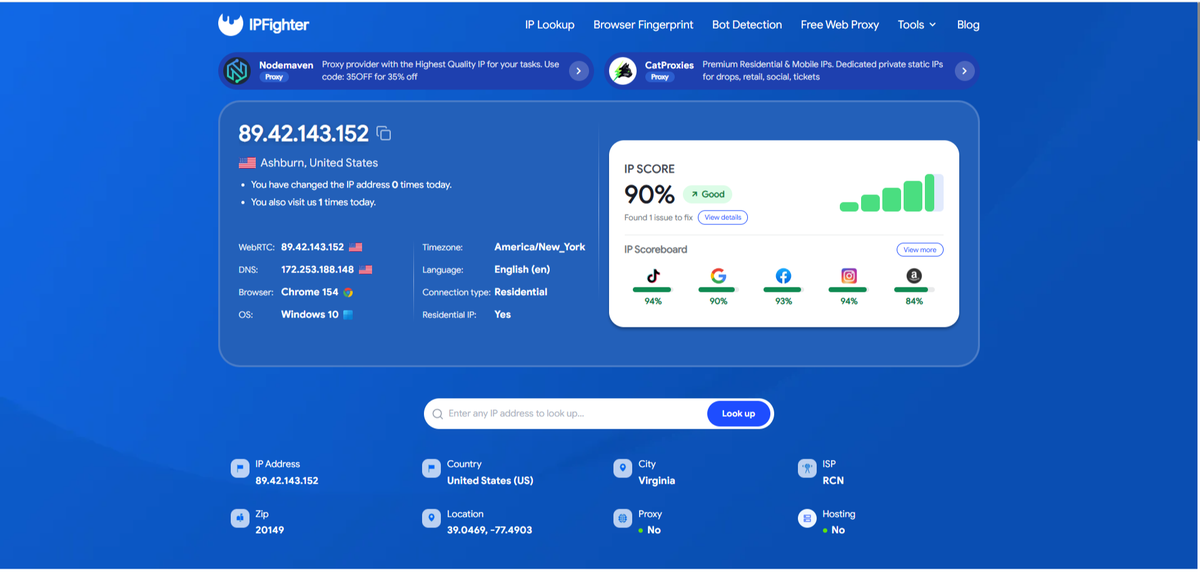This screenshot has height=578, width=1200.
Task: Click the Virginia city value
Action: (657, 481)
